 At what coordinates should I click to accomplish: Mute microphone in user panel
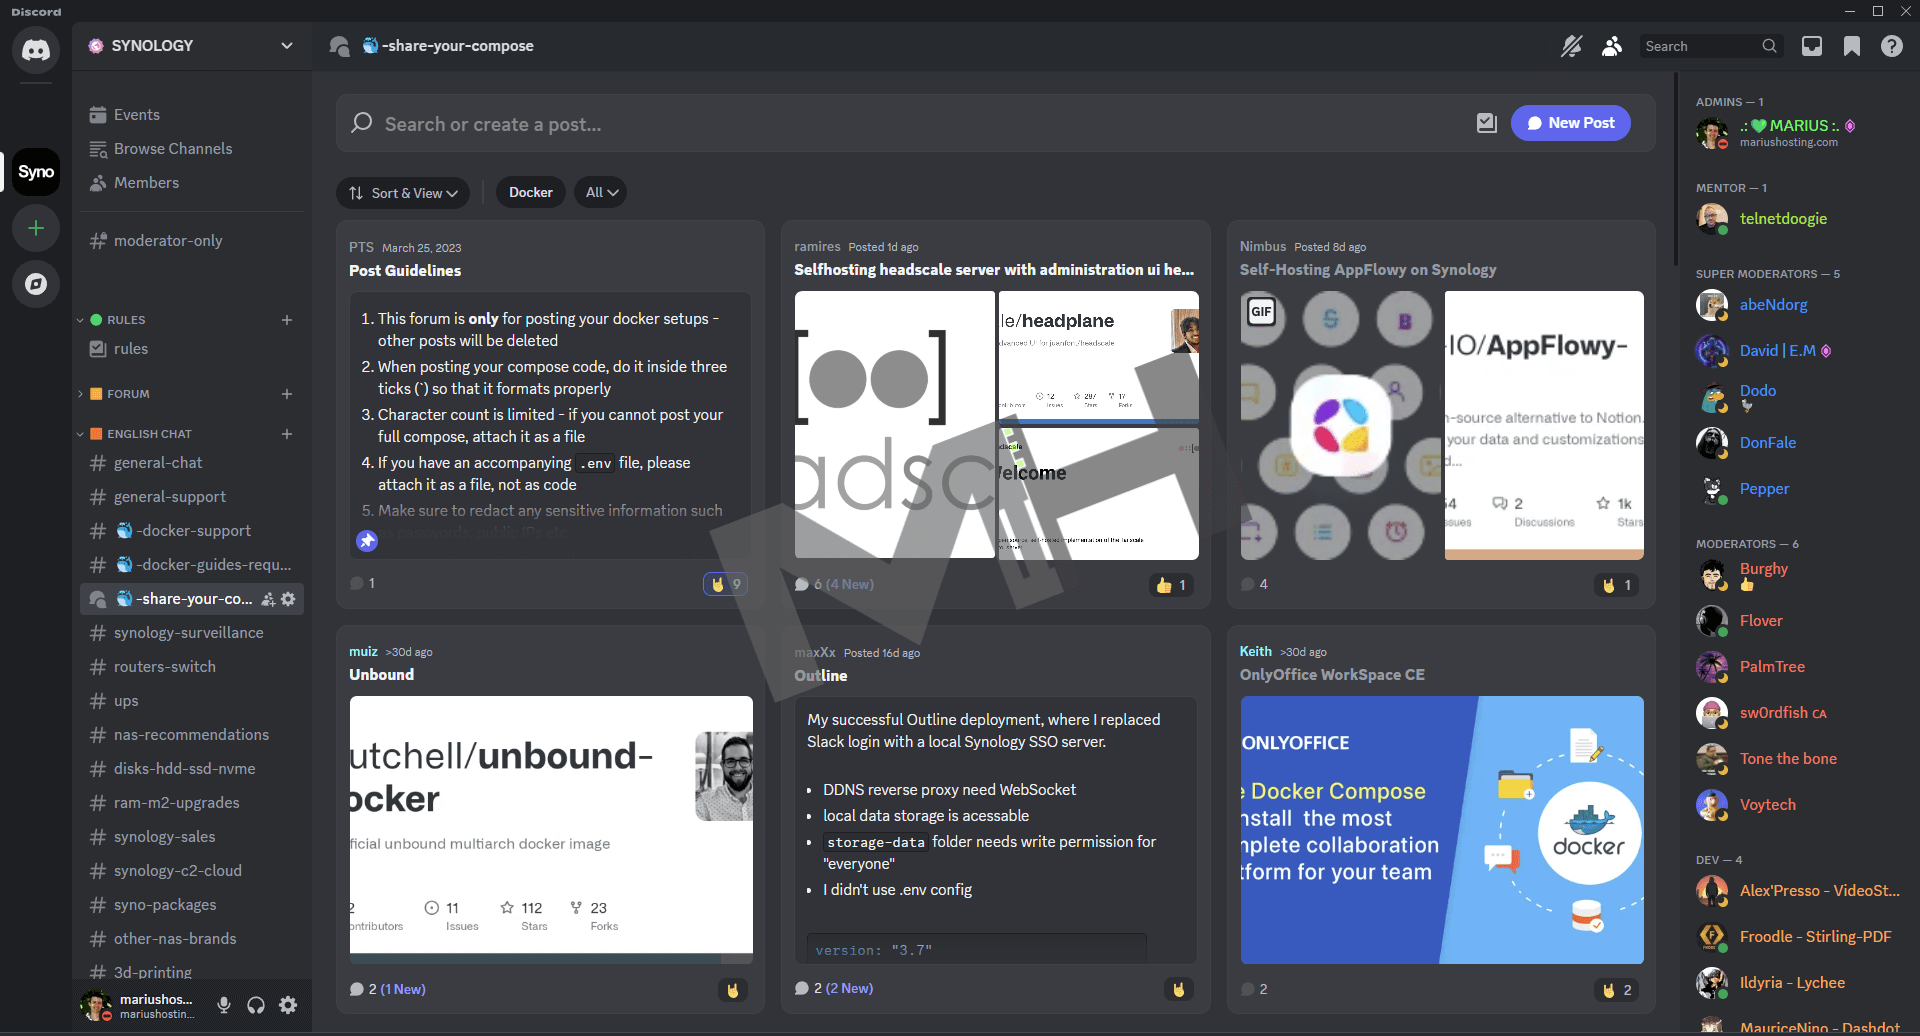(x=224, y=1005)
